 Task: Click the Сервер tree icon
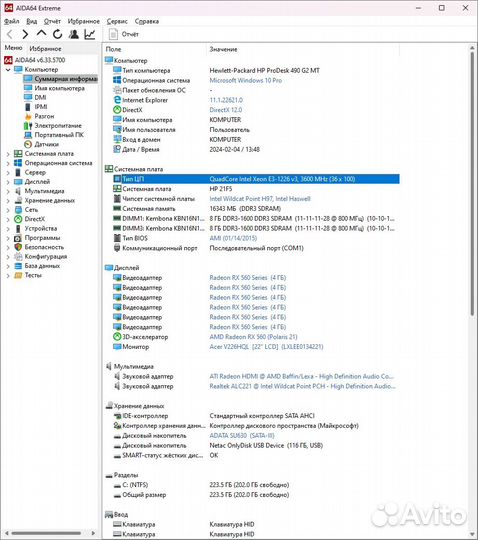[x=18, y=172]
